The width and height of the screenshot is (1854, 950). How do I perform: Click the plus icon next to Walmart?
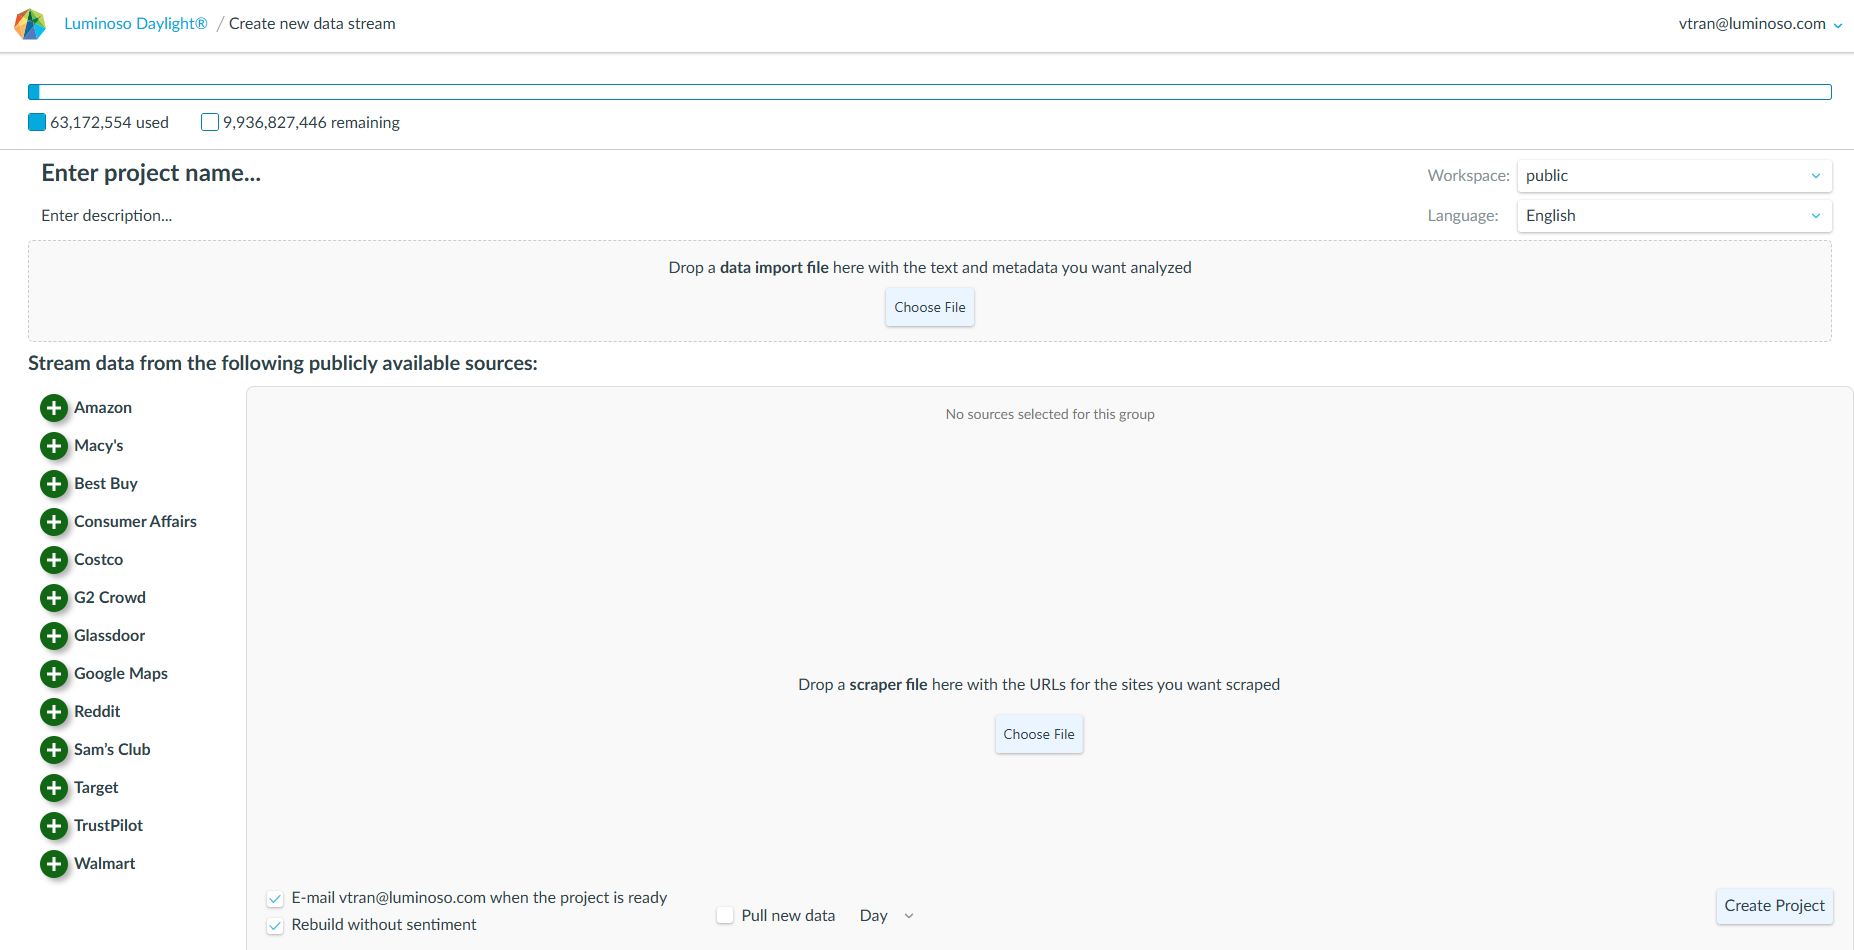(x=54, y=864)
